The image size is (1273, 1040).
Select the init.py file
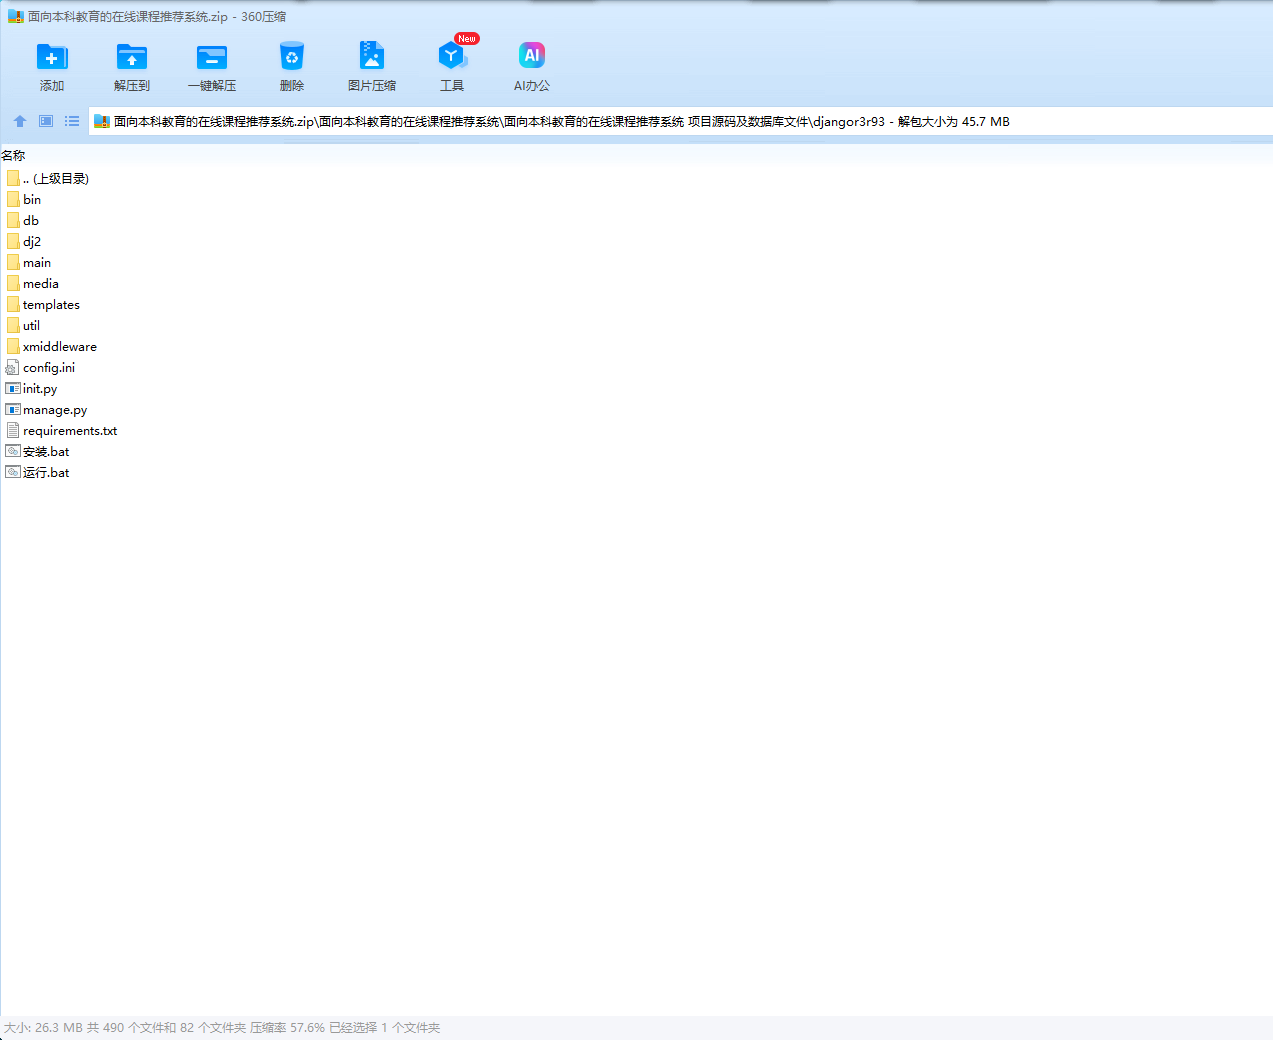coord(32,388)
